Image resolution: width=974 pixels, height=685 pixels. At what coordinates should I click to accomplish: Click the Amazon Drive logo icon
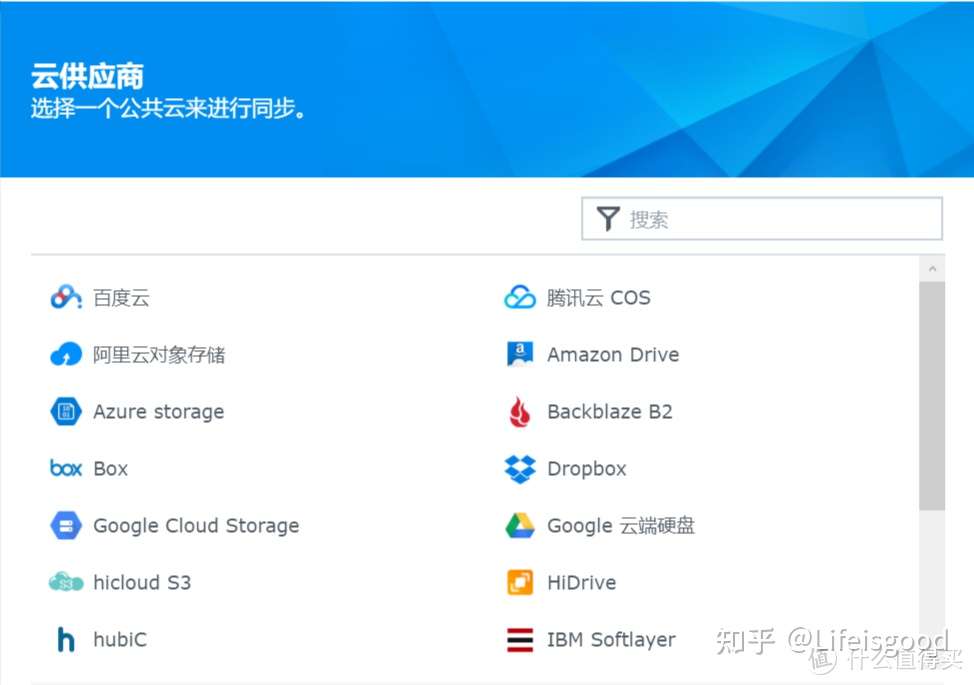[520, 355]
